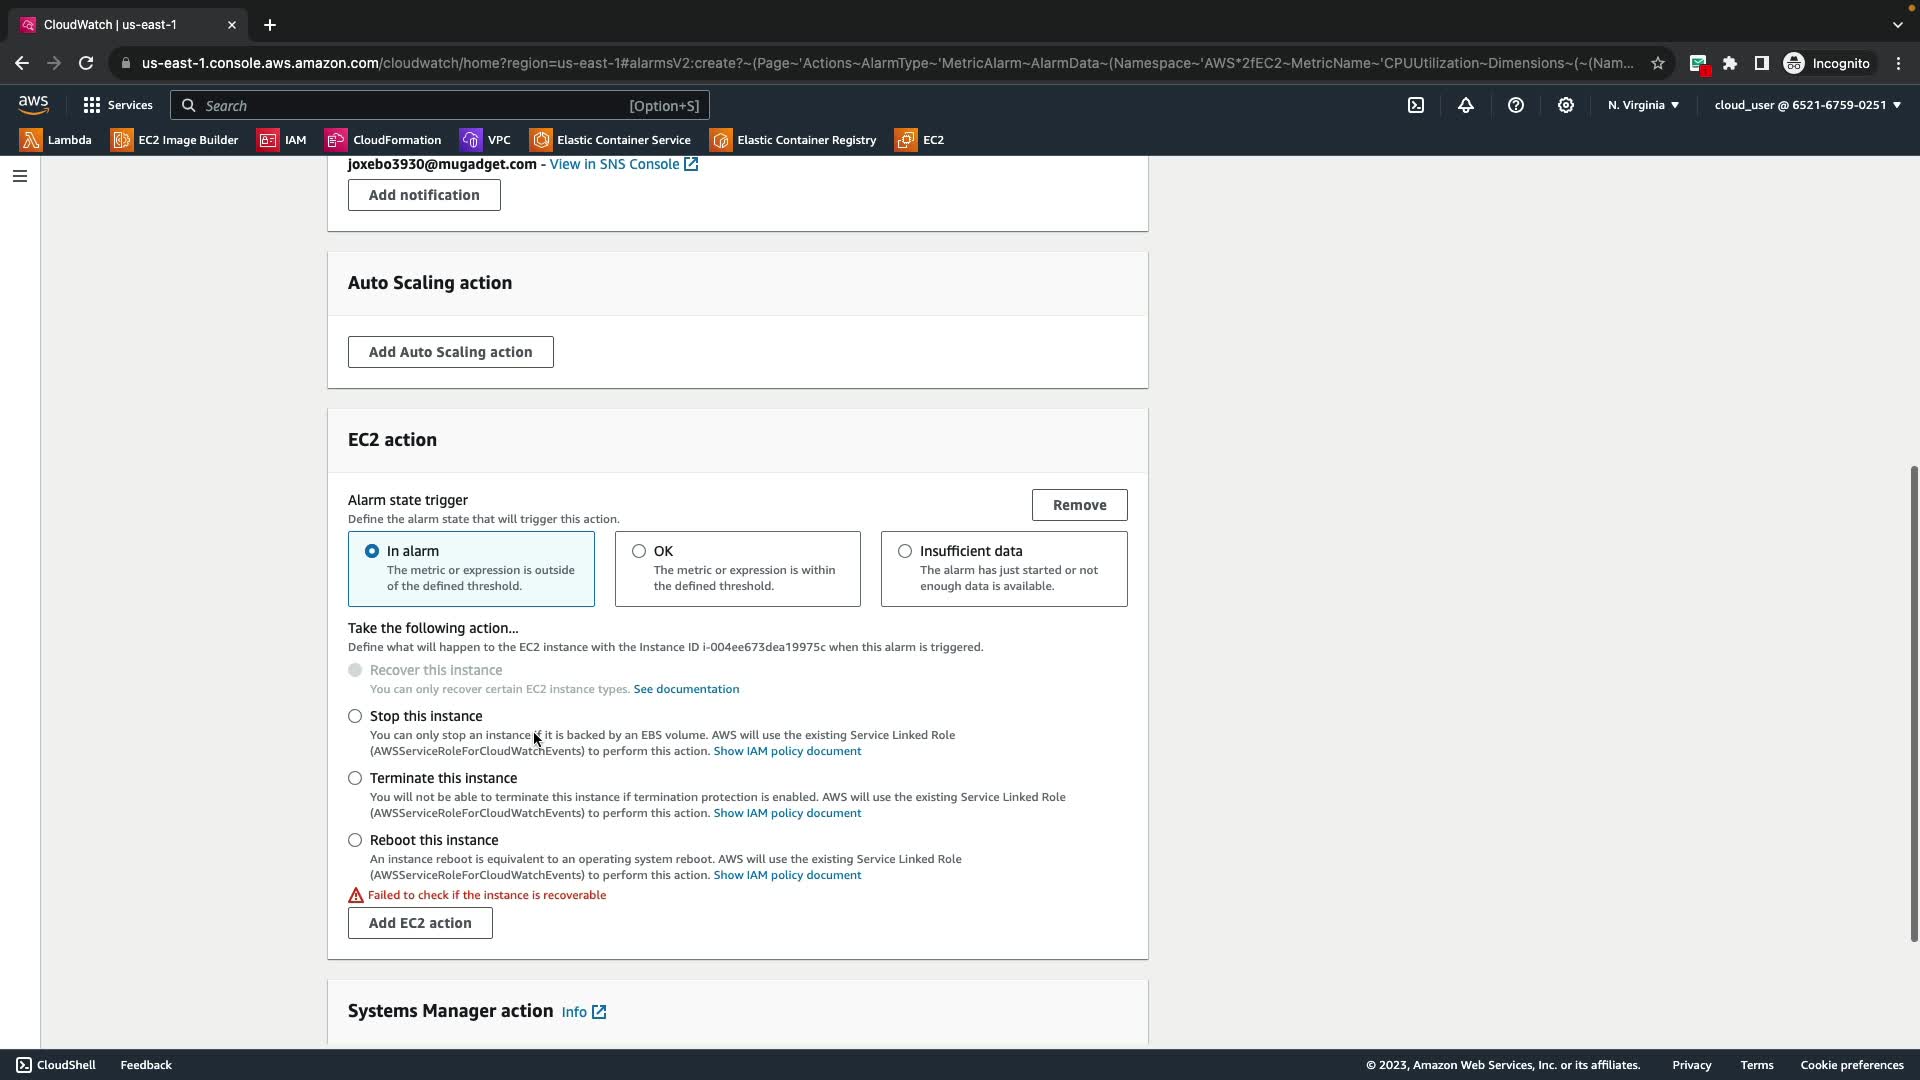This screenshot has width=1920, height=1080.
Task: Click the Add Auto Scaling action button
Action: click(450, 352)
